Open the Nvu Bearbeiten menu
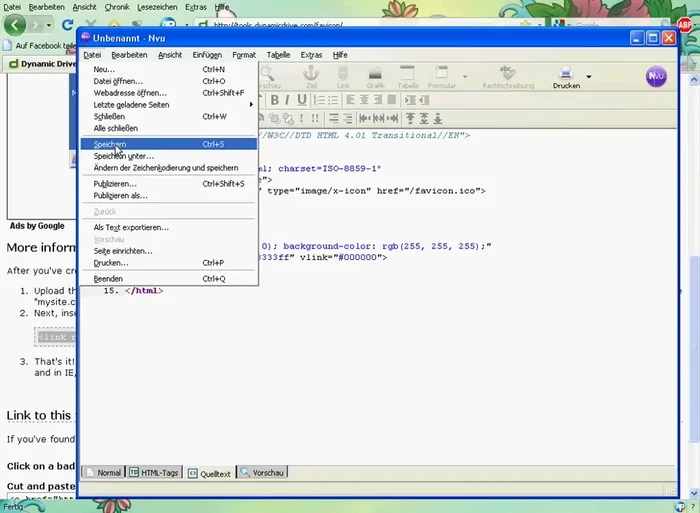 [129, 55]
